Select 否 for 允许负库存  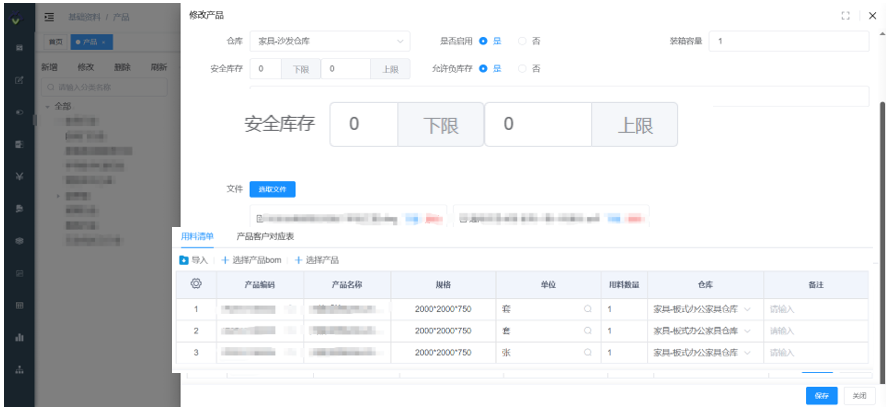[x=522, y=68]
